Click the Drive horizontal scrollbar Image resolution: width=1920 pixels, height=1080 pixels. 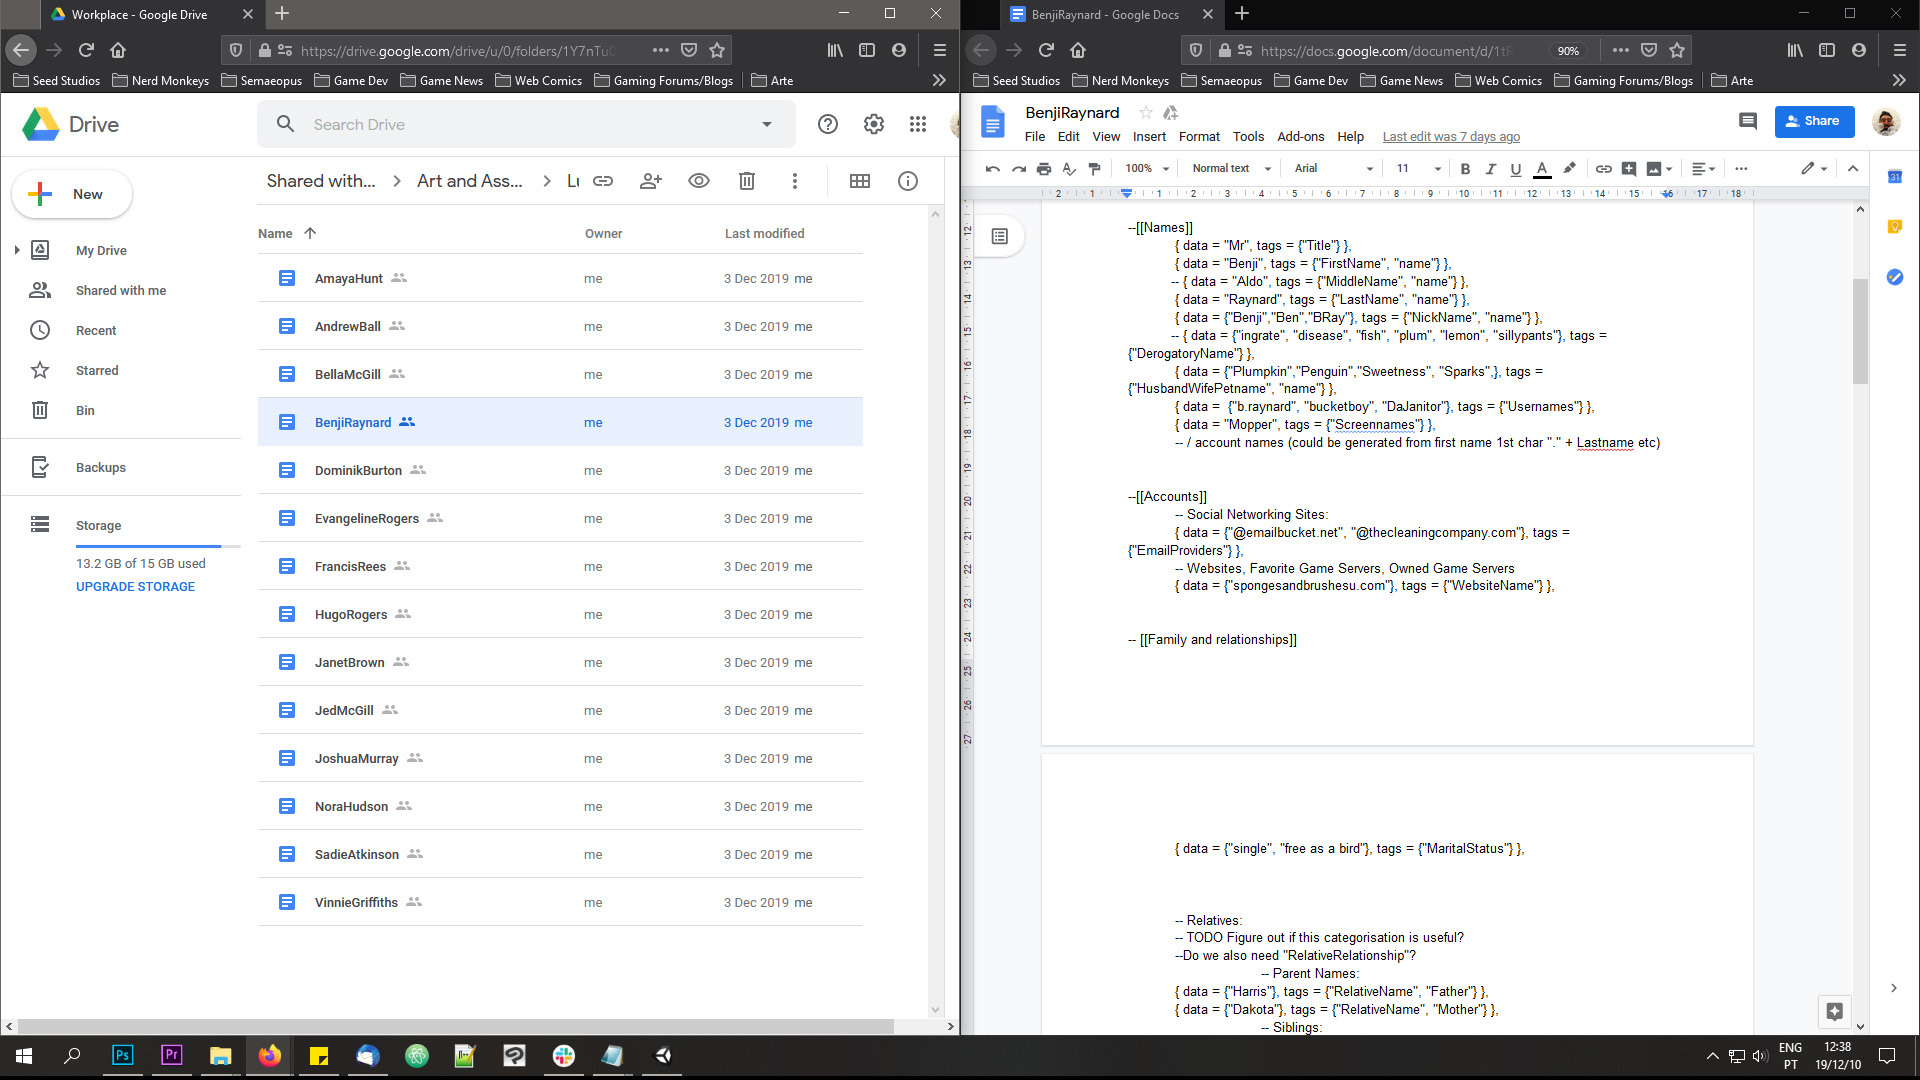(456, 1026)
